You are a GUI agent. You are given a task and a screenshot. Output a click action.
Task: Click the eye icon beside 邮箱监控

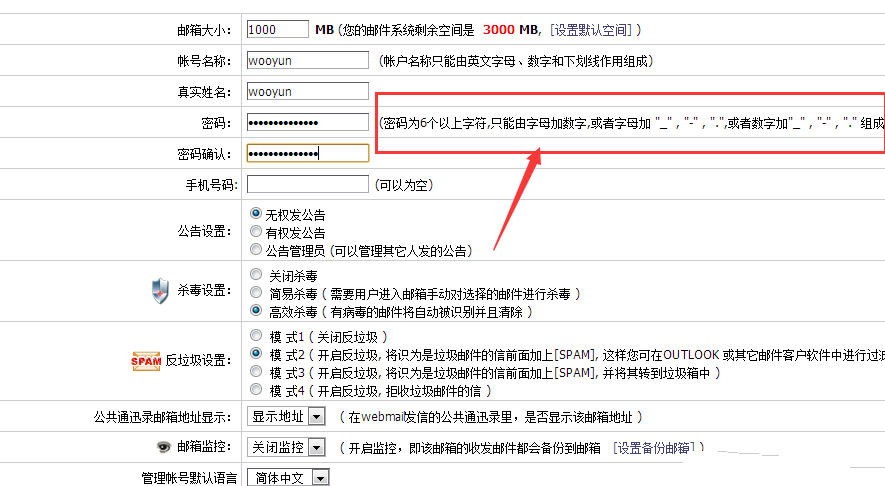pyautogui.click(x=163, y=447)
